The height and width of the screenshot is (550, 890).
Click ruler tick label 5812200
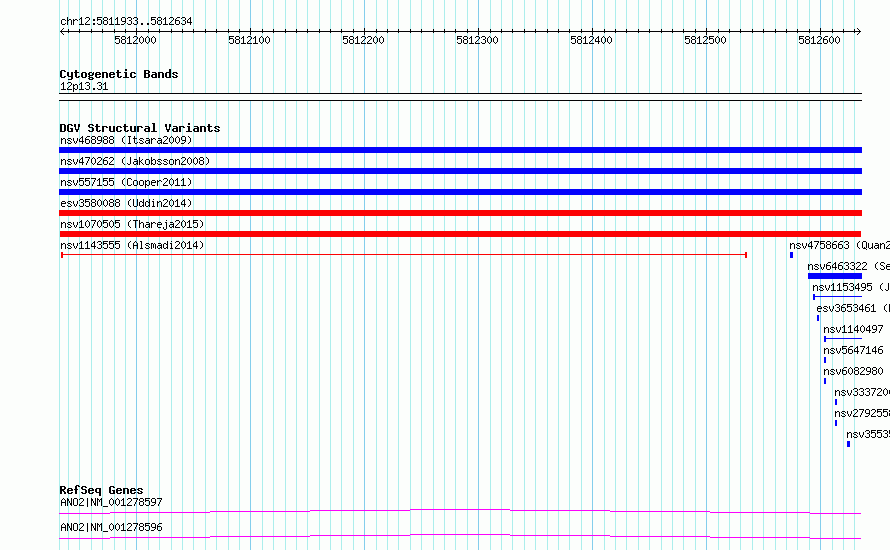(363, 40)
